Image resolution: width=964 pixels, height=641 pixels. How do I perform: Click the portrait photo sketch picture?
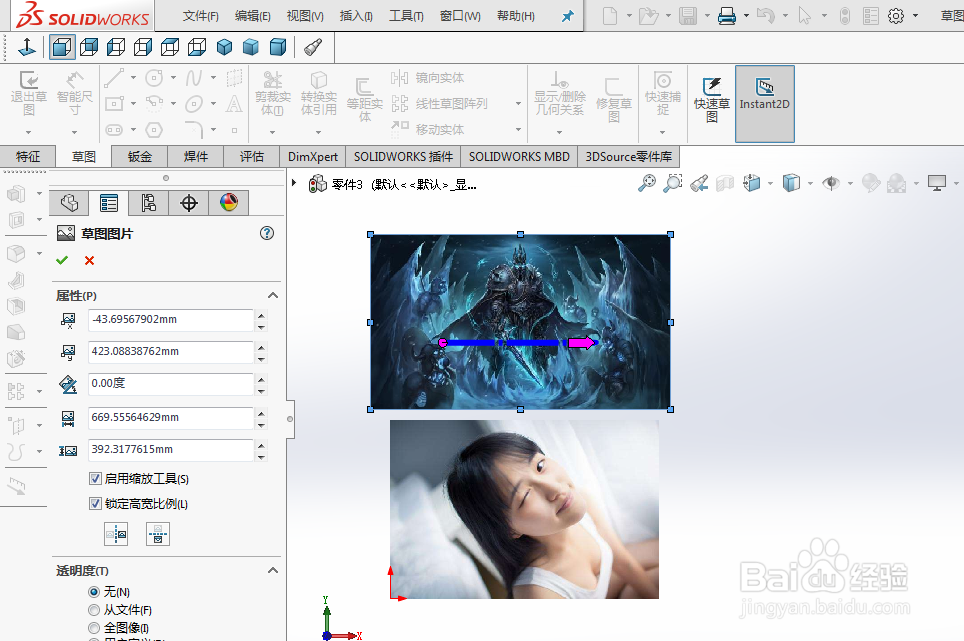point(524,509)
